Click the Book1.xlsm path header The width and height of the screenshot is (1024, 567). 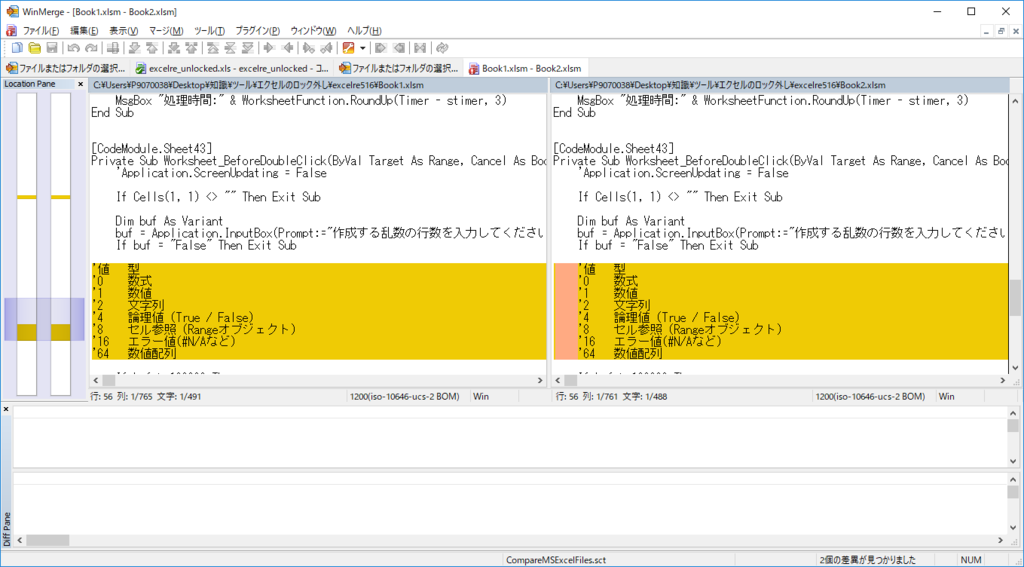(318, 85)
